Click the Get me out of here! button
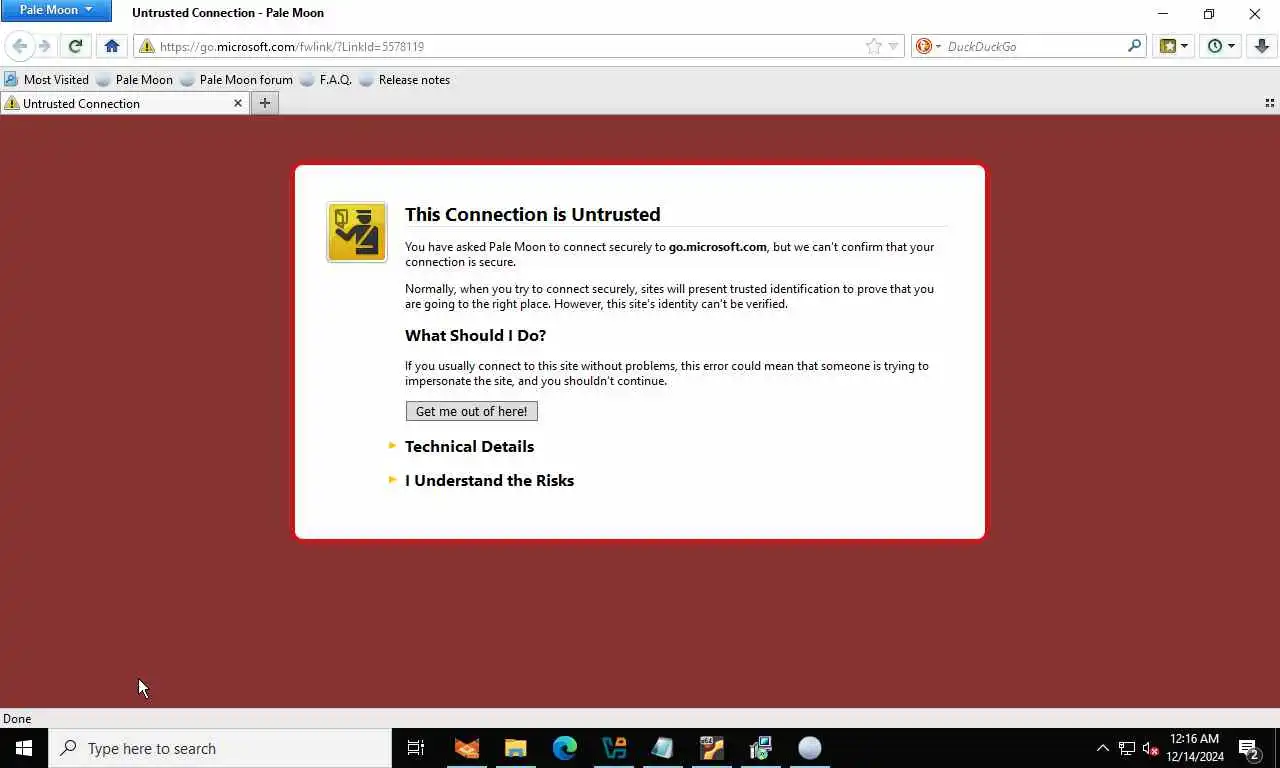This screenshot has height=768, width=1280. tap(471, 411)
